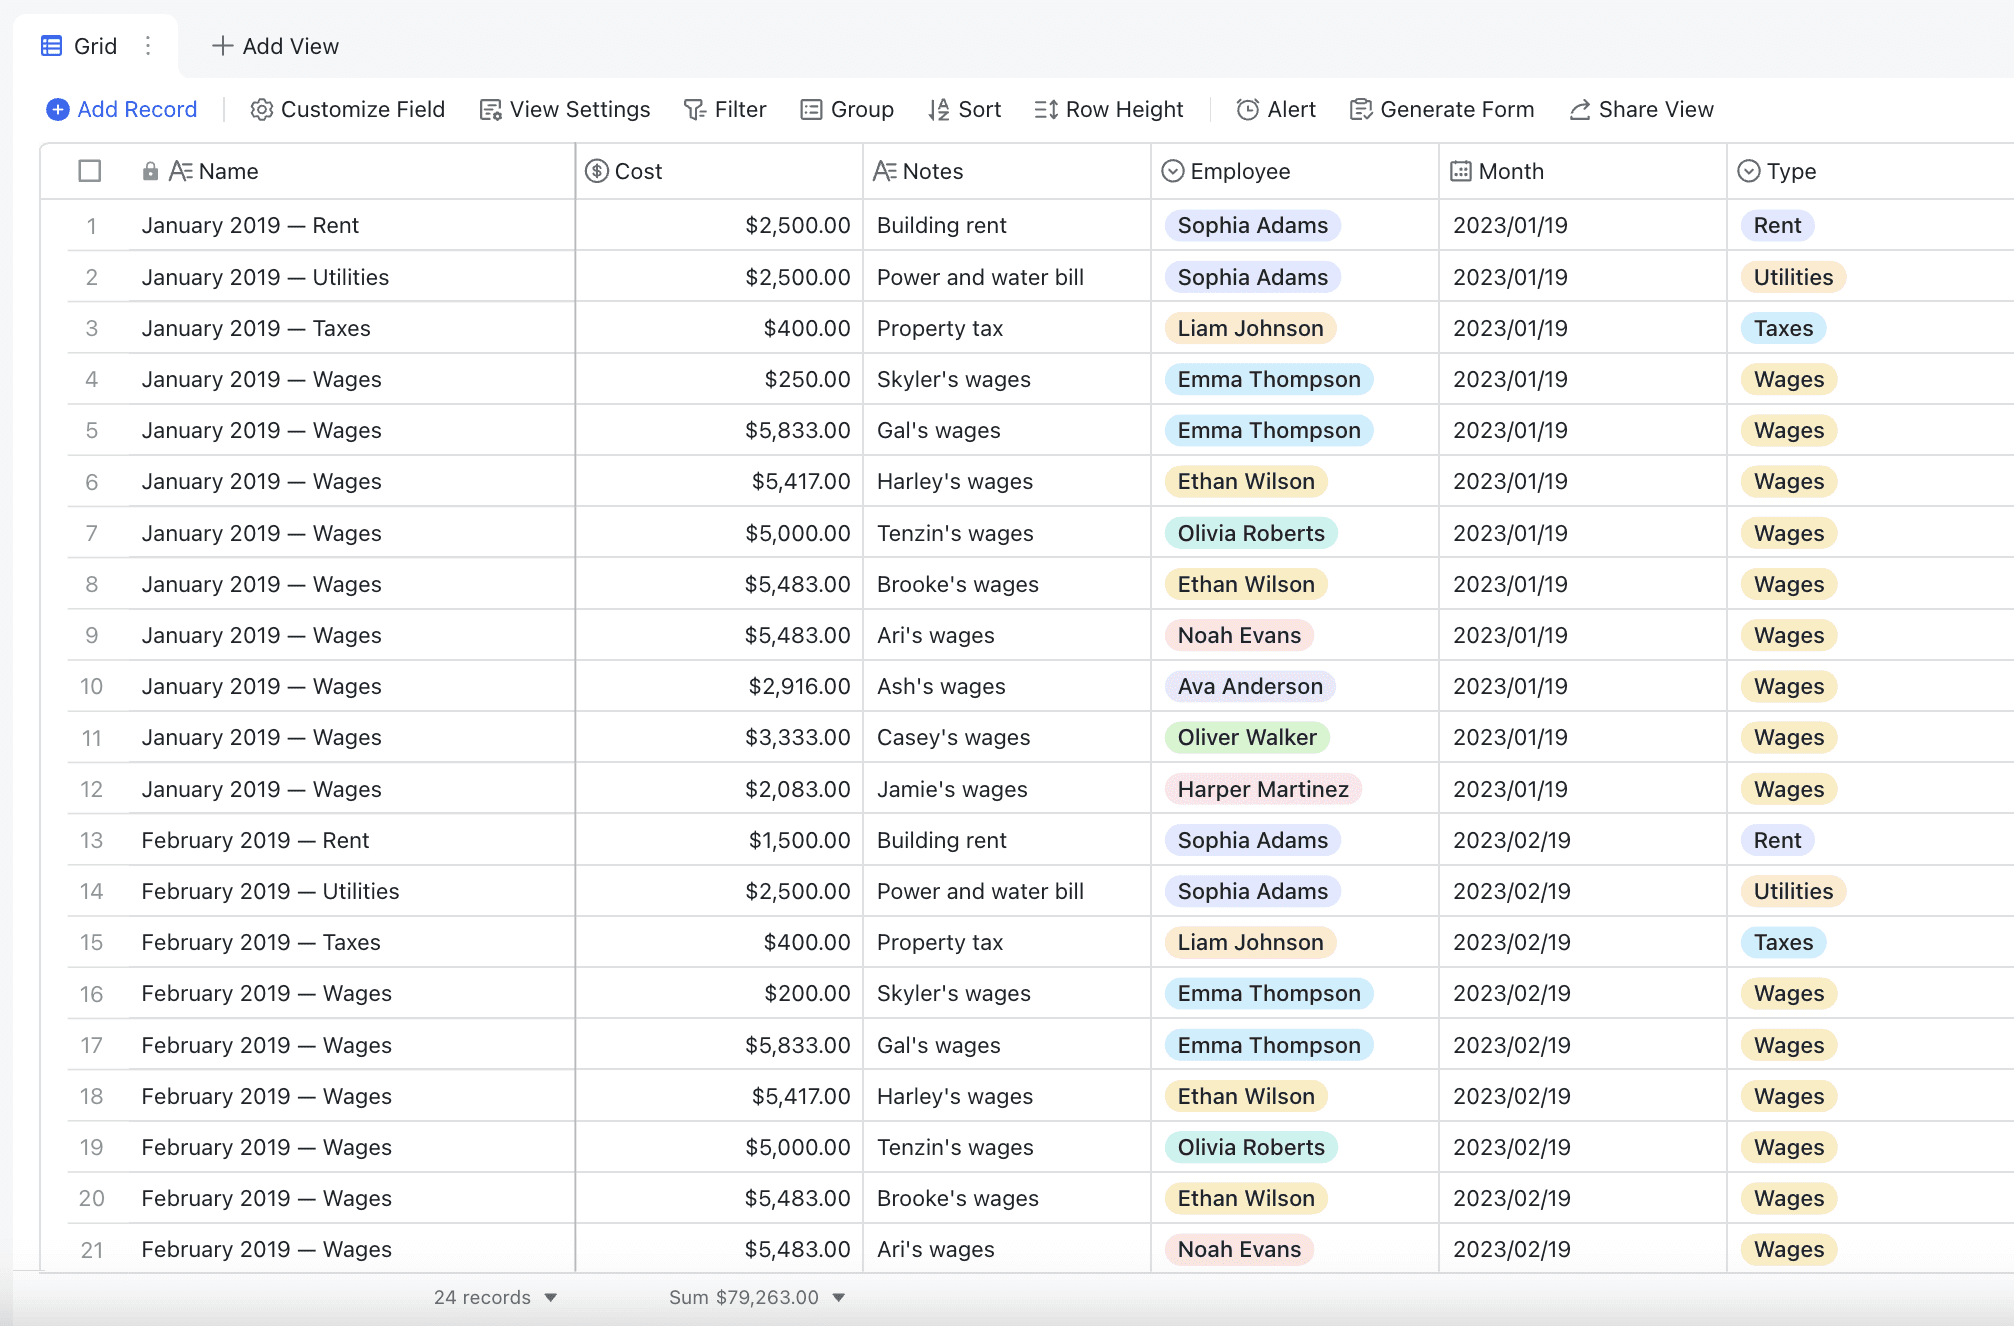The image size is (2014, 1326).
Task: Click the green Oliver Walker employee tag
Action: tap(1246, 738)
